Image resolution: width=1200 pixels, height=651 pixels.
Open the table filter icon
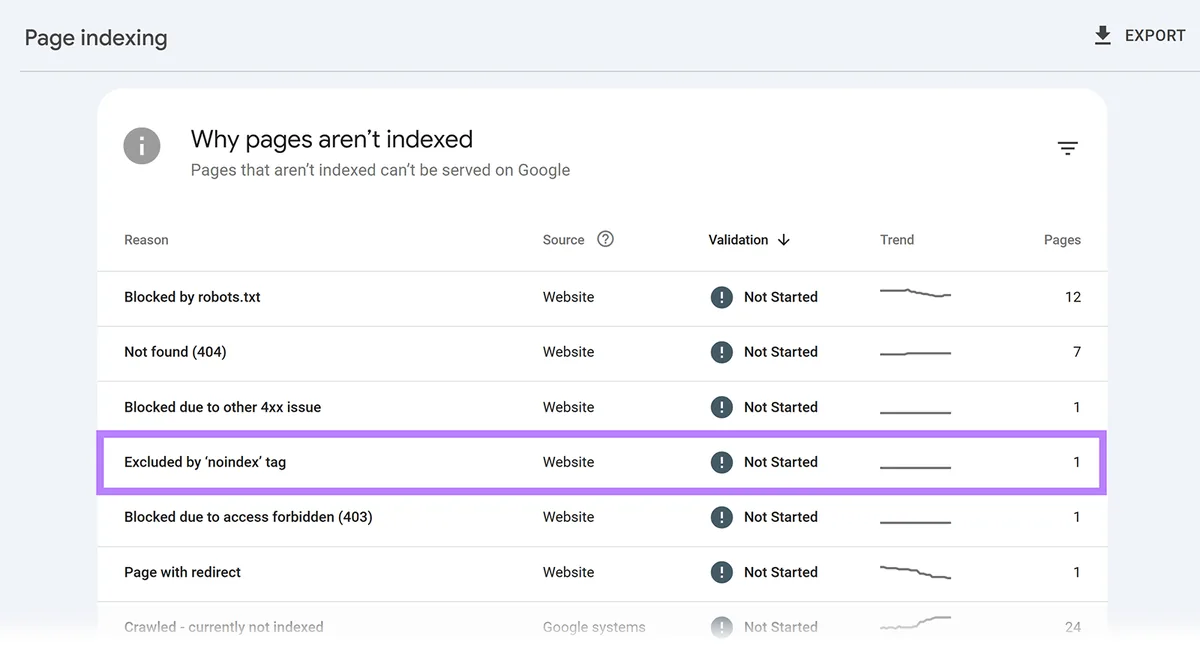1068,149
